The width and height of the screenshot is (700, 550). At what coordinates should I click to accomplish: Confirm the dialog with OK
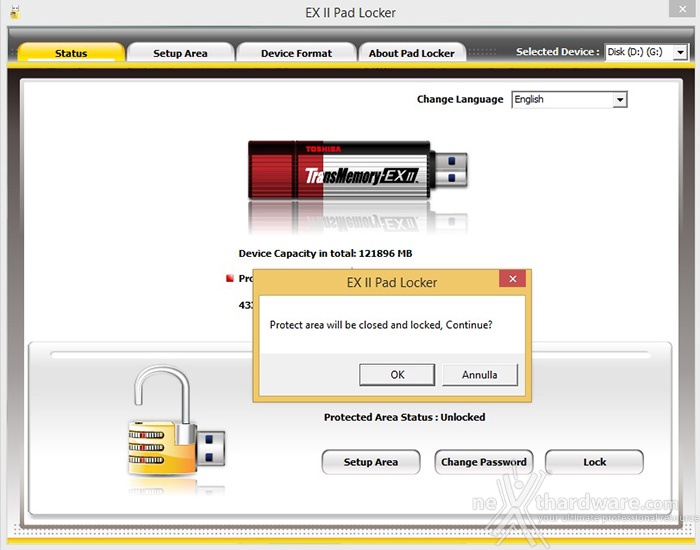[x=397, y=375]
